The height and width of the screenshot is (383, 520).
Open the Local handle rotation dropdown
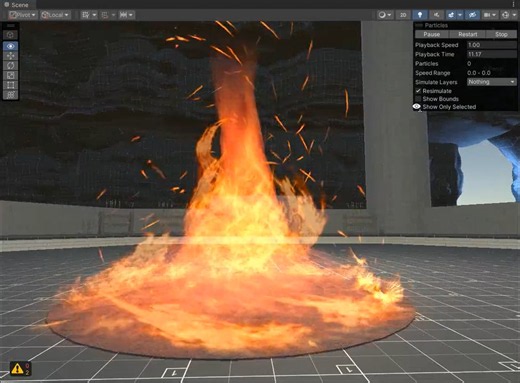point(55,15)
